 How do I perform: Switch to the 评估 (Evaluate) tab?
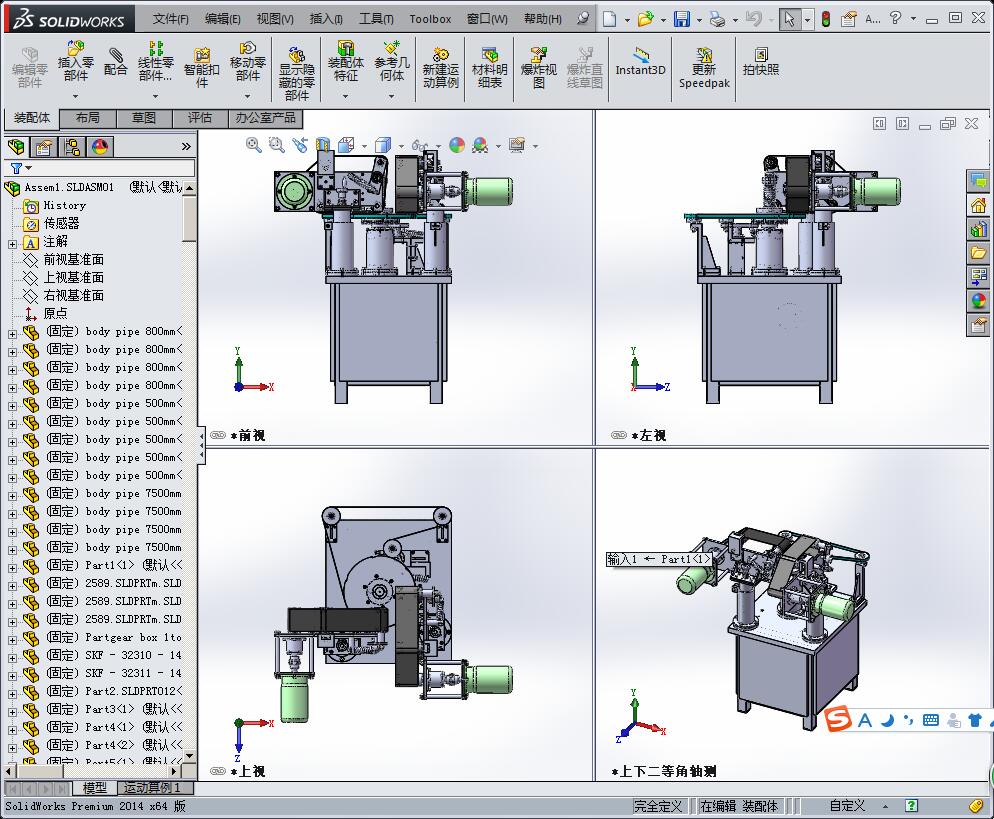[x=200, y=118]
